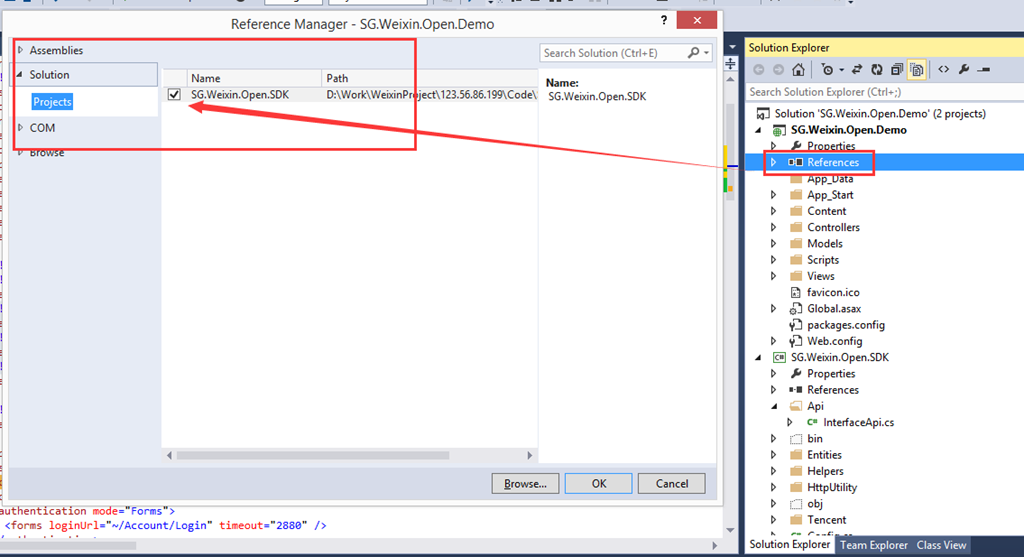Click the magnifier icon in Search Solution box
Image resolution: width=1024 pixels, height=557 pixels.
[693, 53]
